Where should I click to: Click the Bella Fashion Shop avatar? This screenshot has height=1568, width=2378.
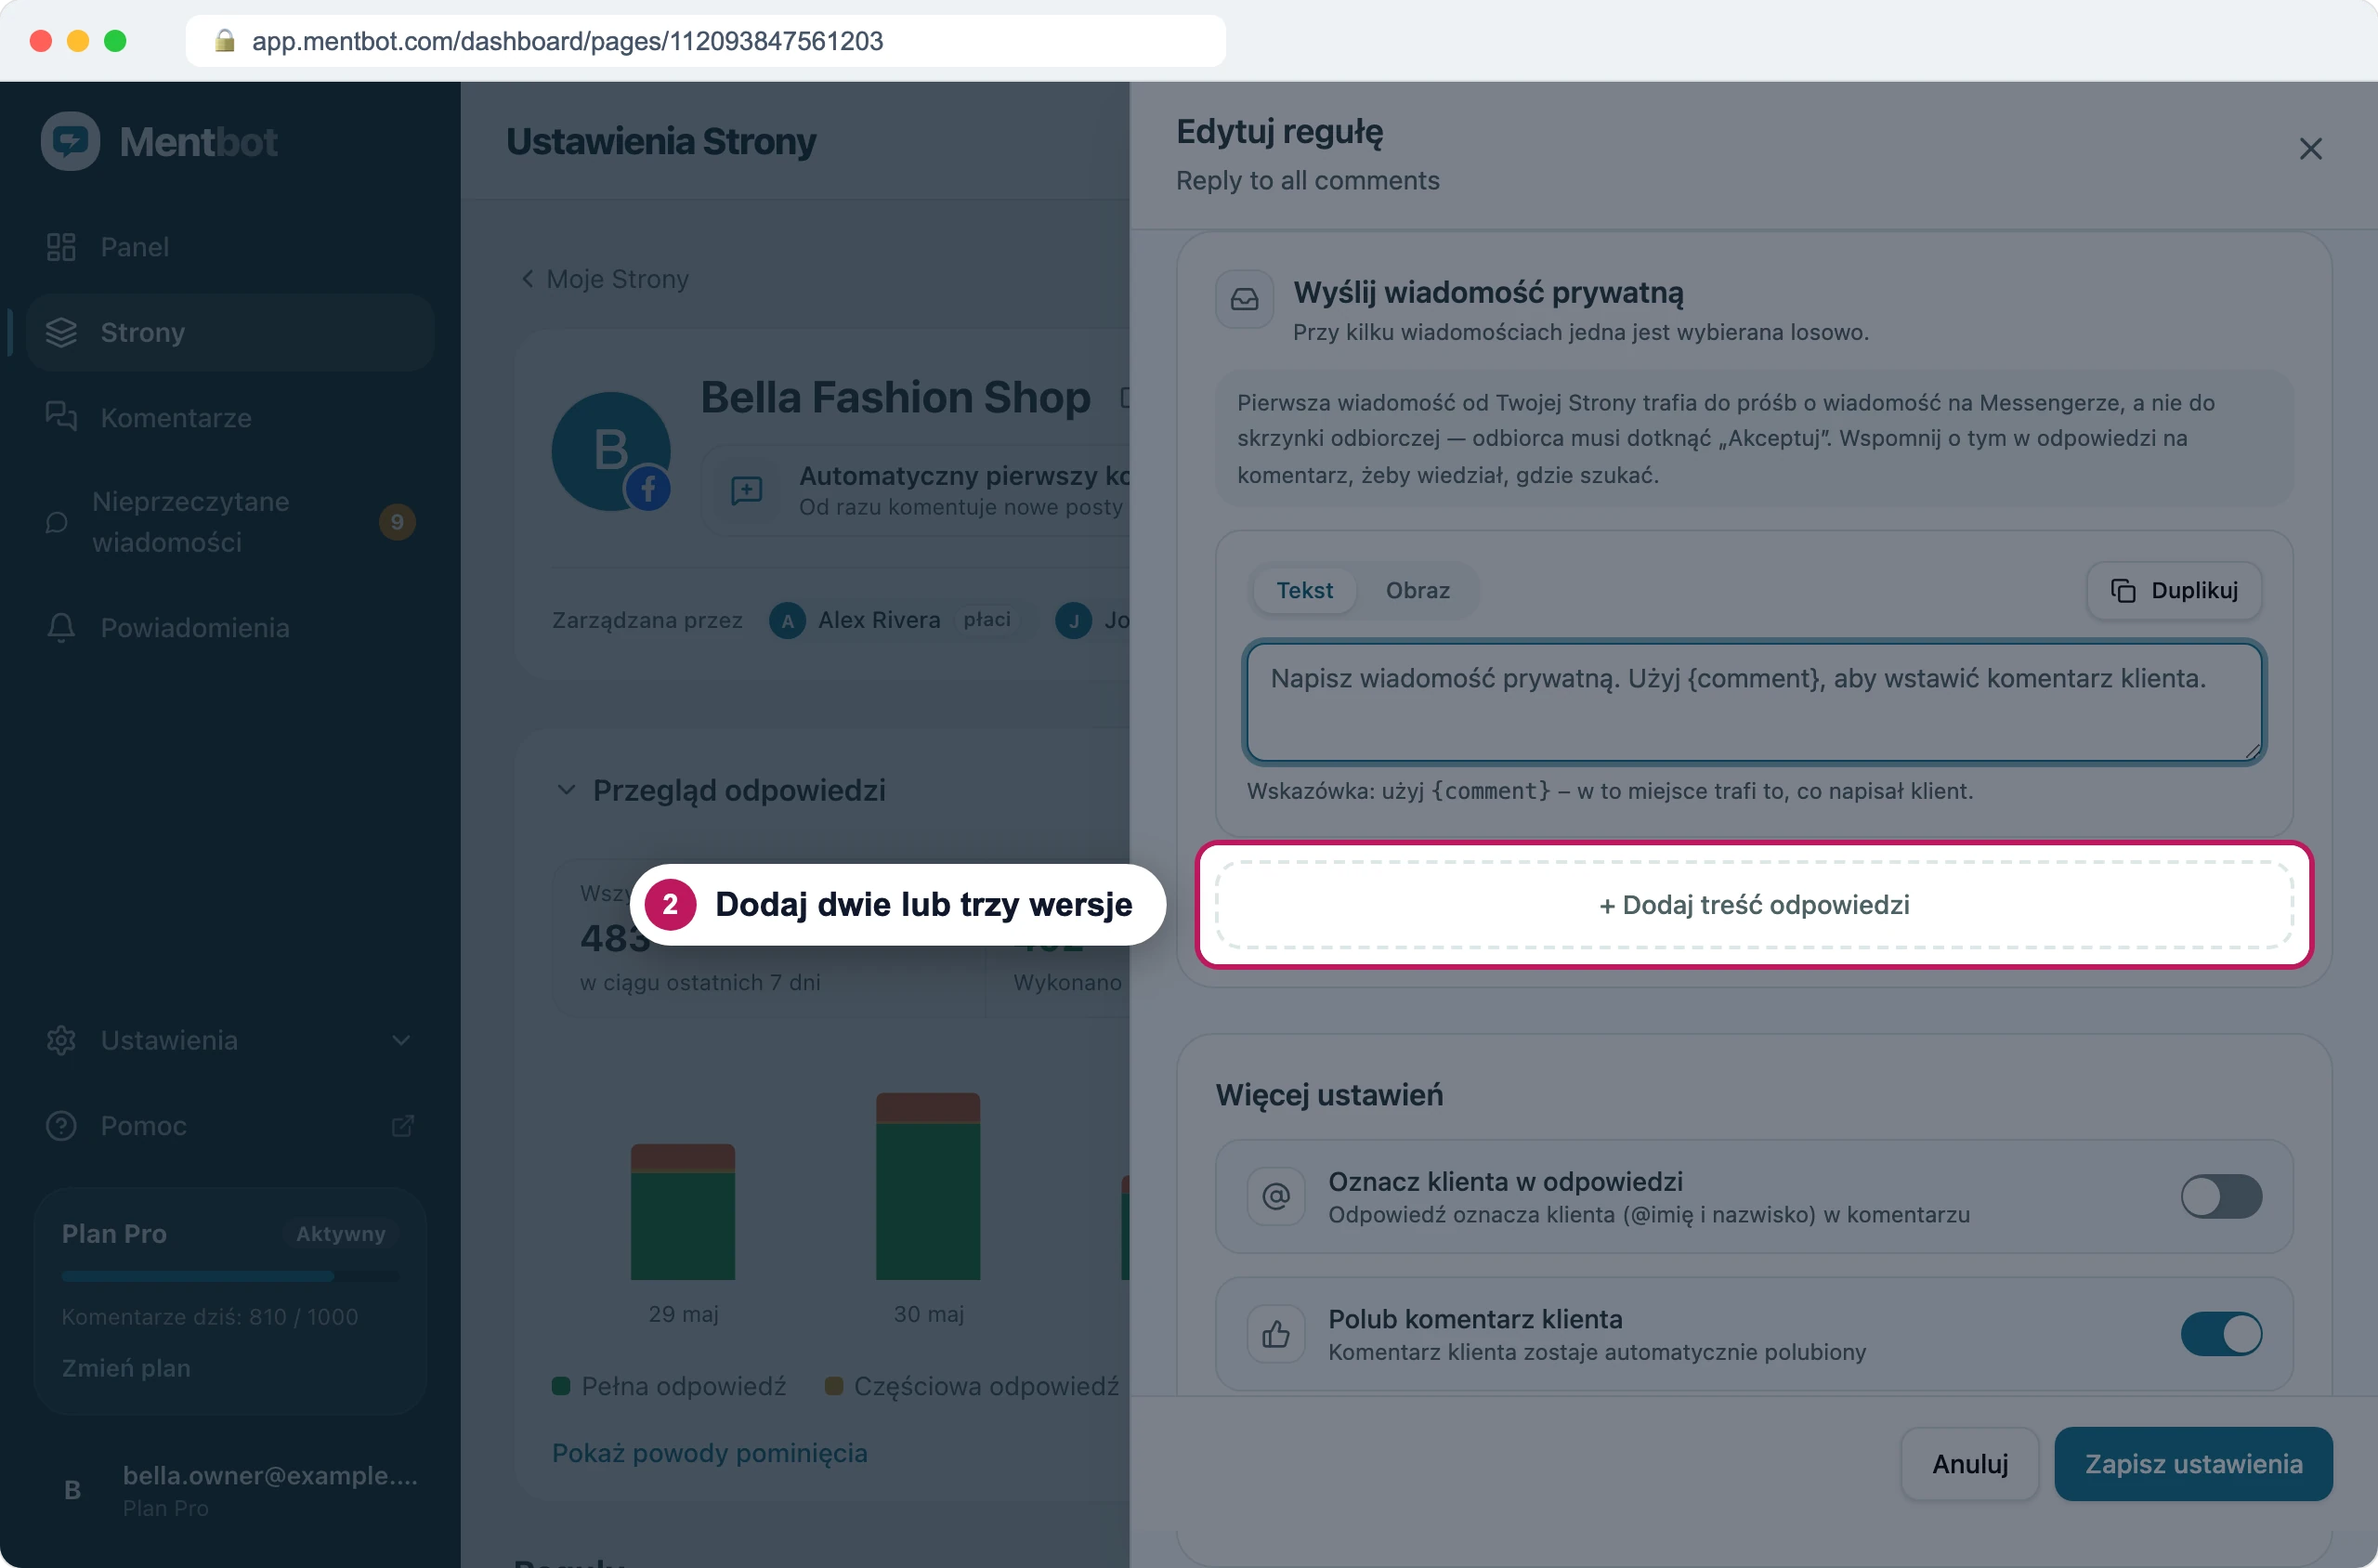(x=611, y=451)
